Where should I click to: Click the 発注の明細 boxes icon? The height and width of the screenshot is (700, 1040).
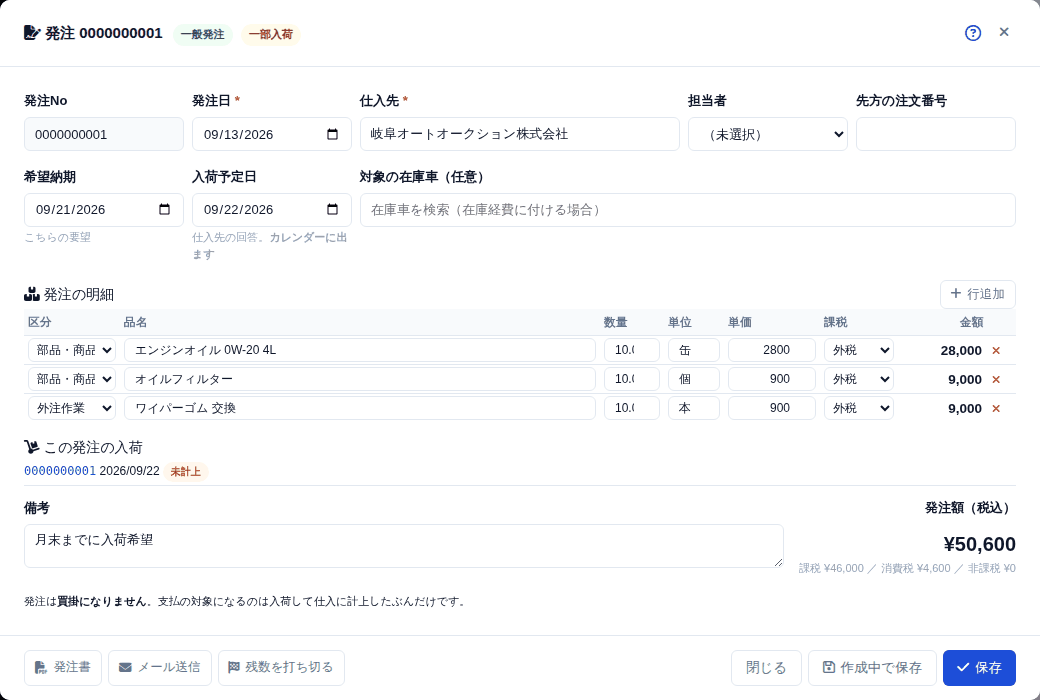(x=32, y=294)
